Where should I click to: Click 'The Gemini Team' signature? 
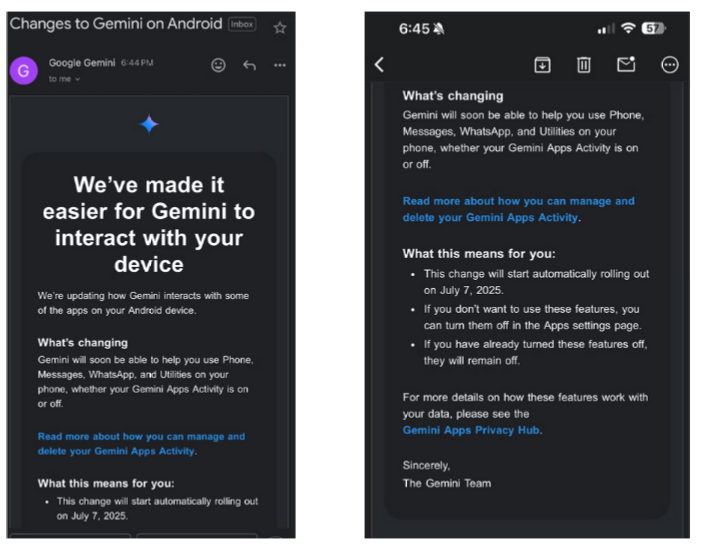(447, 483)
